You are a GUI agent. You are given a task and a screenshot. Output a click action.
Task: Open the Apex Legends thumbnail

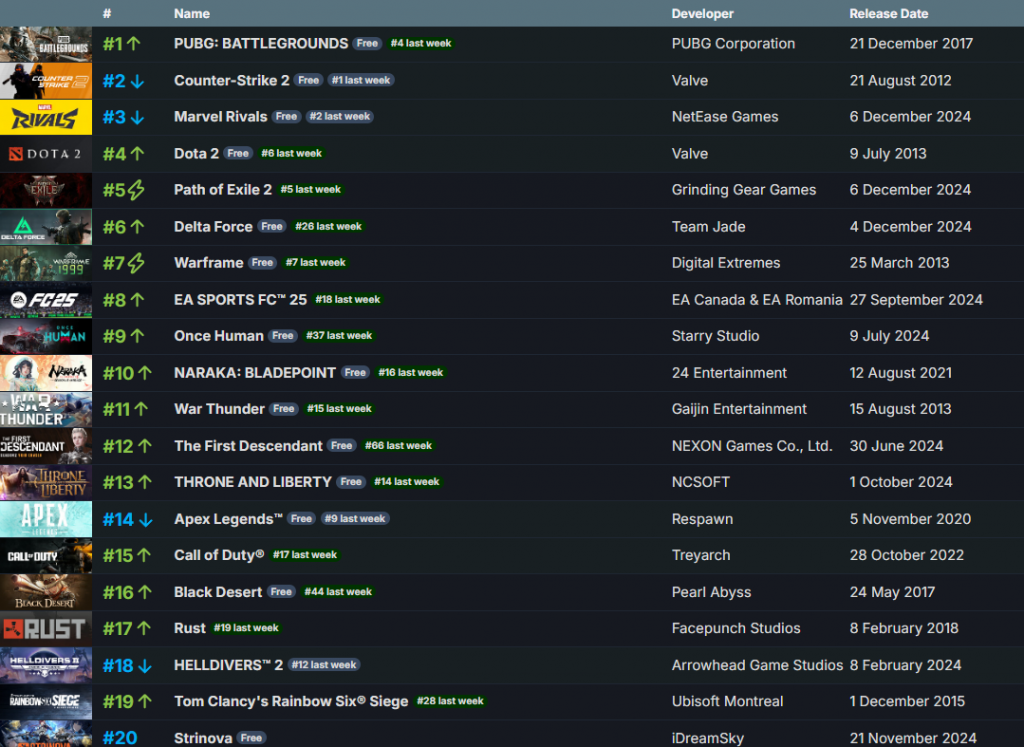[46, 519]
